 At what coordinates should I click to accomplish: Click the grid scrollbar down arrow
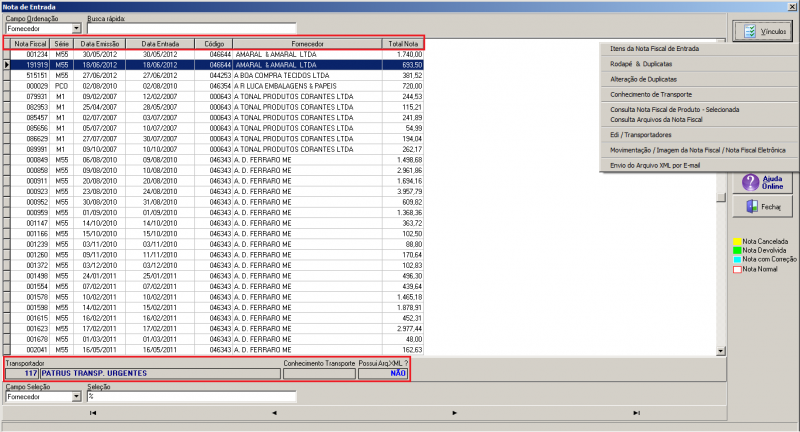pyautogui.click(x=720, y=351)
